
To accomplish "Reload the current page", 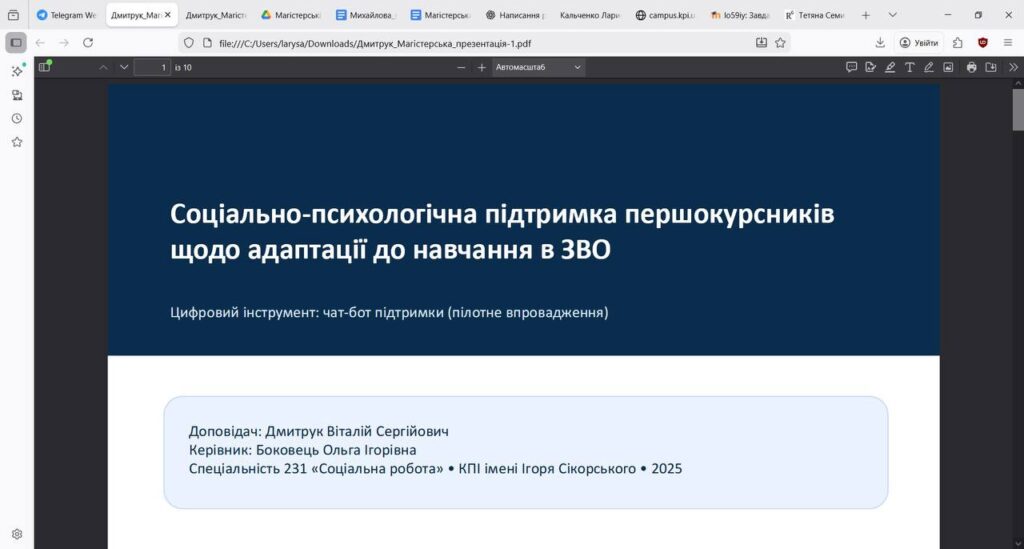I will (88, 42).
